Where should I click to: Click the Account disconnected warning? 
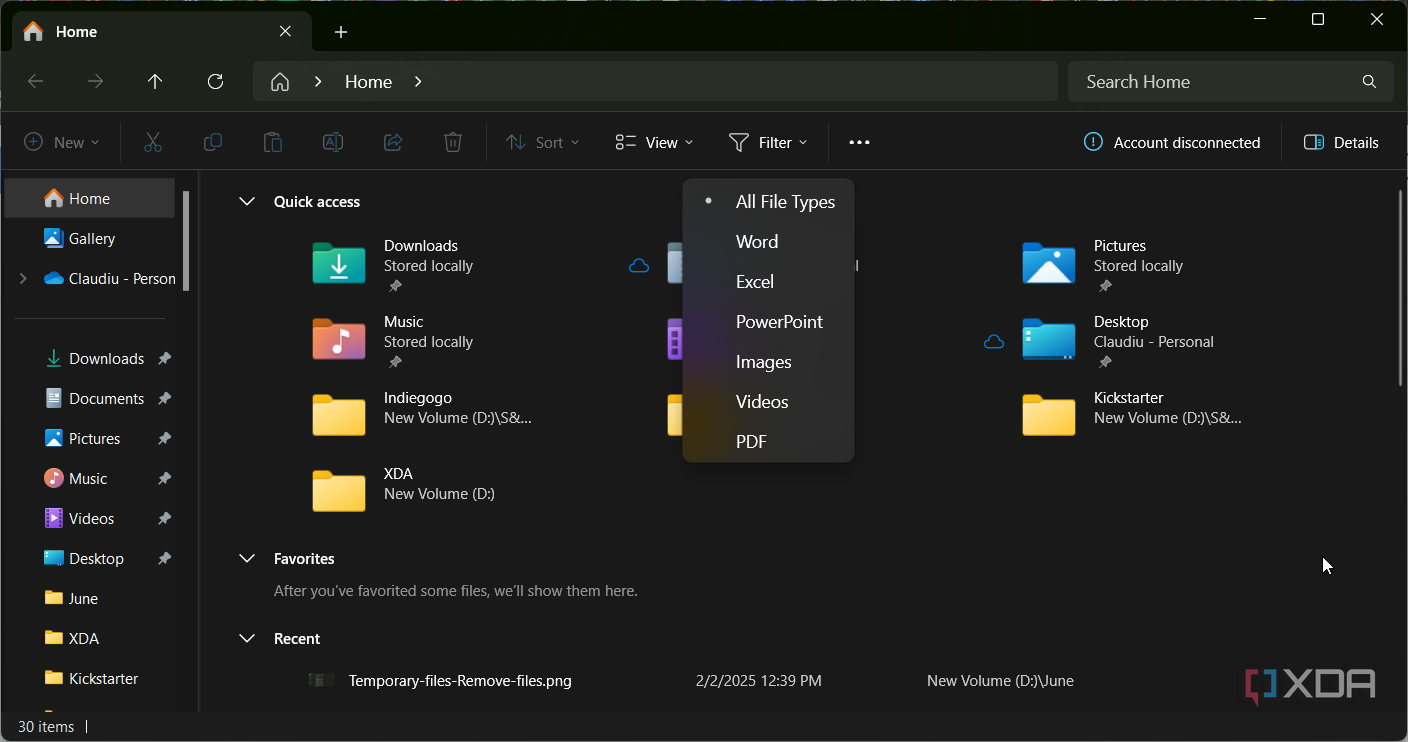[x=1172, y=142]
